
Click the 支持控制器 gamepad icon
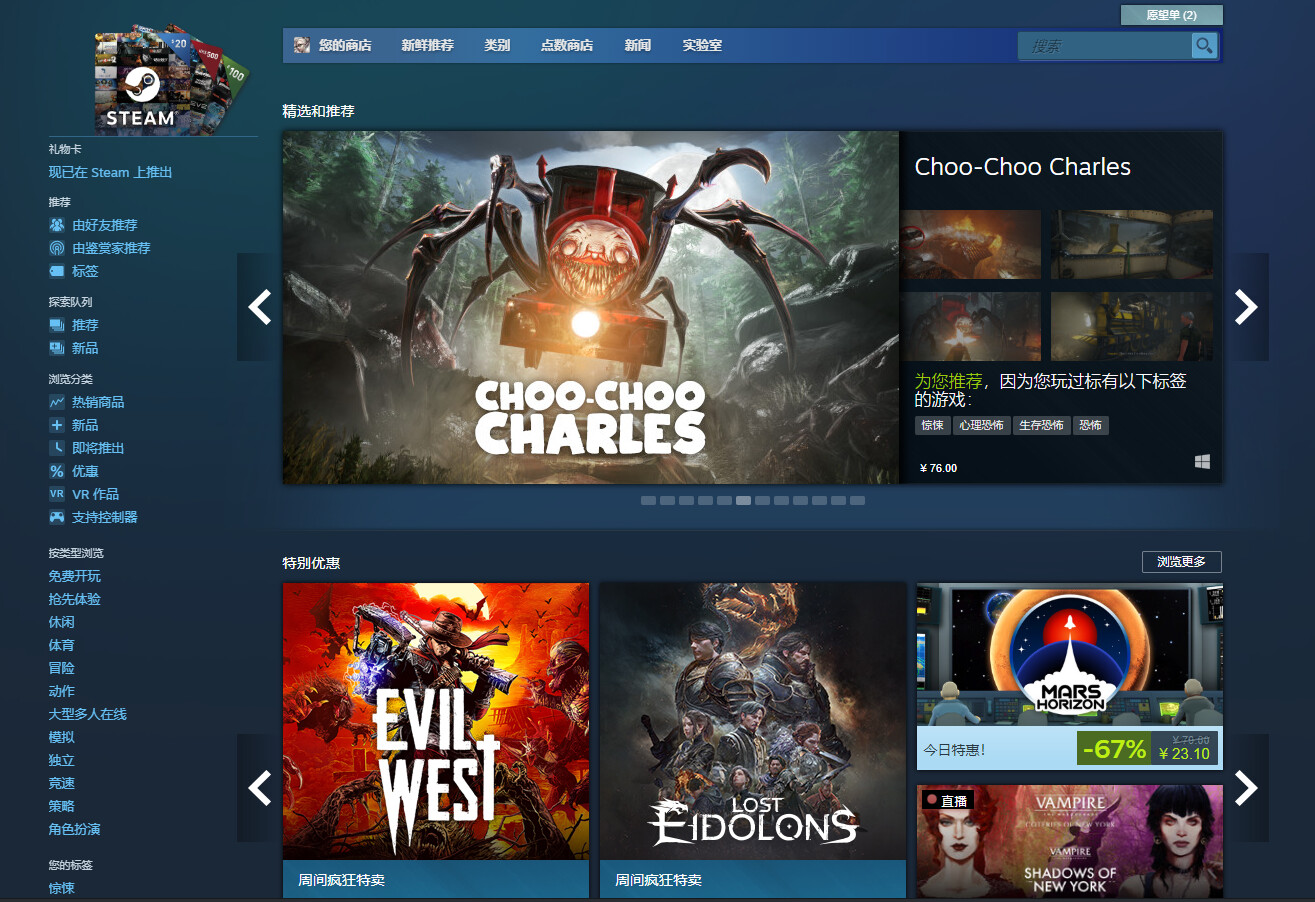click(x=57, y=517)
